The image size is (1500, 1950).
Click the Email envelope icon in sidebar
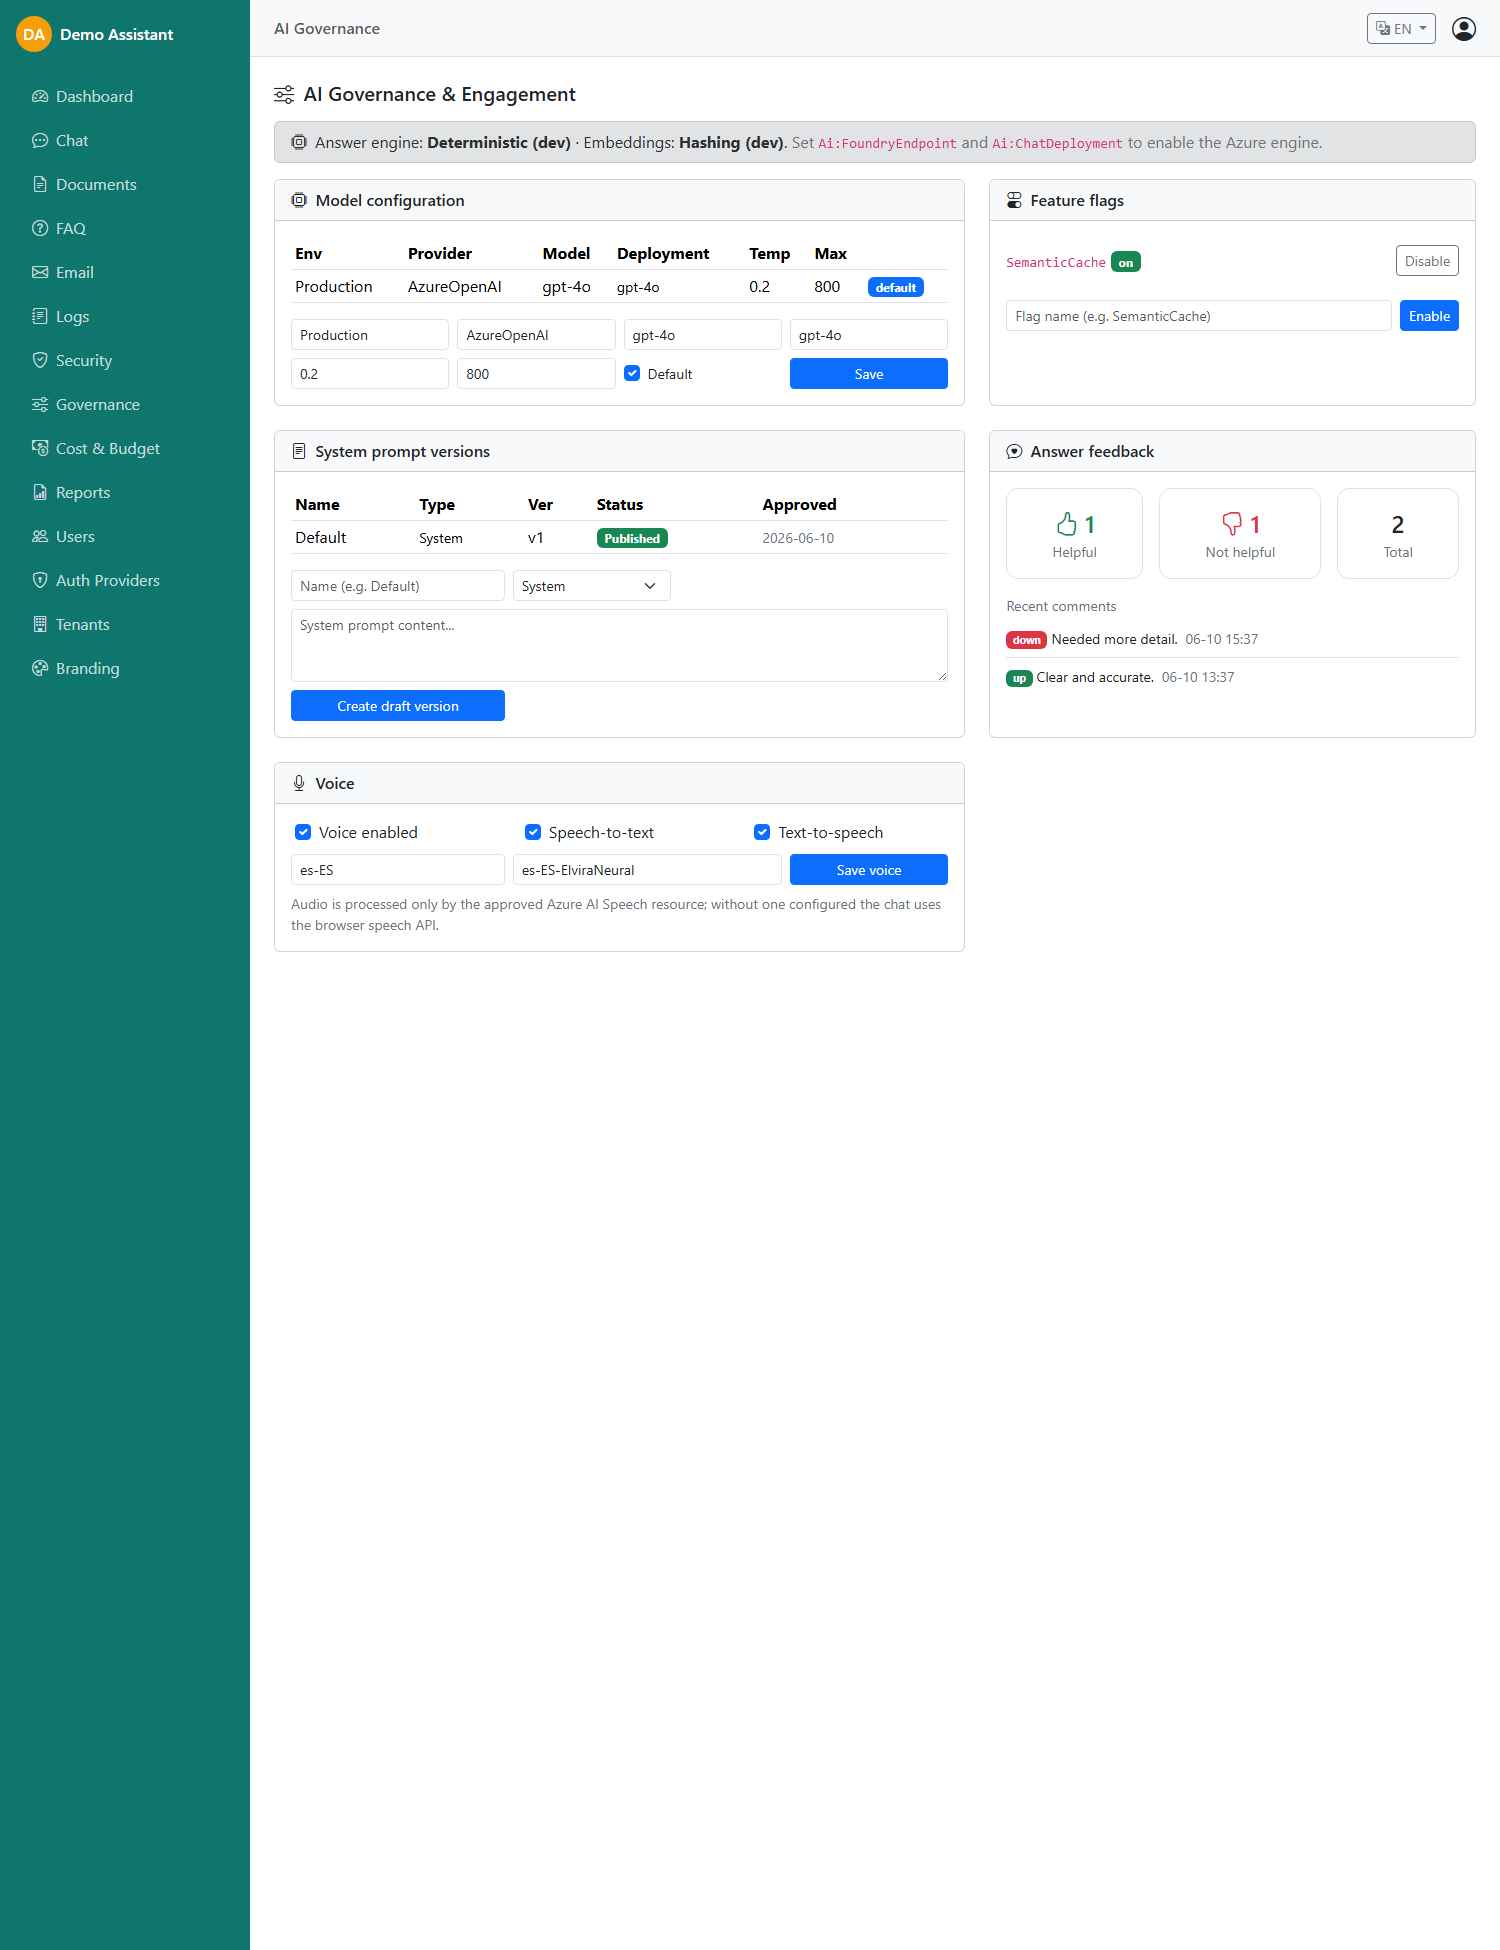[x=40, y=273]
